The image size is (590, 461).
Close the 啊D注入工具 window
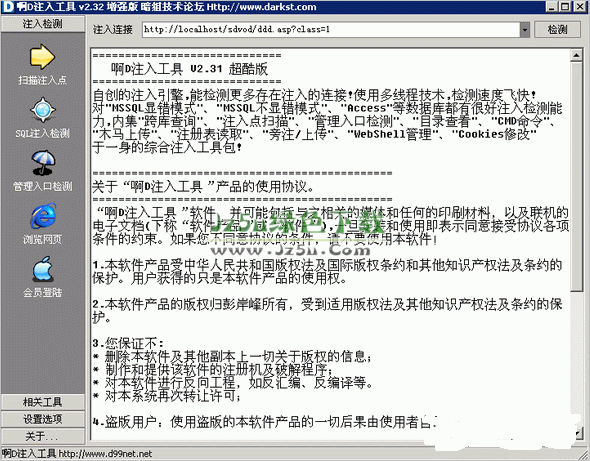click(580, 7)
